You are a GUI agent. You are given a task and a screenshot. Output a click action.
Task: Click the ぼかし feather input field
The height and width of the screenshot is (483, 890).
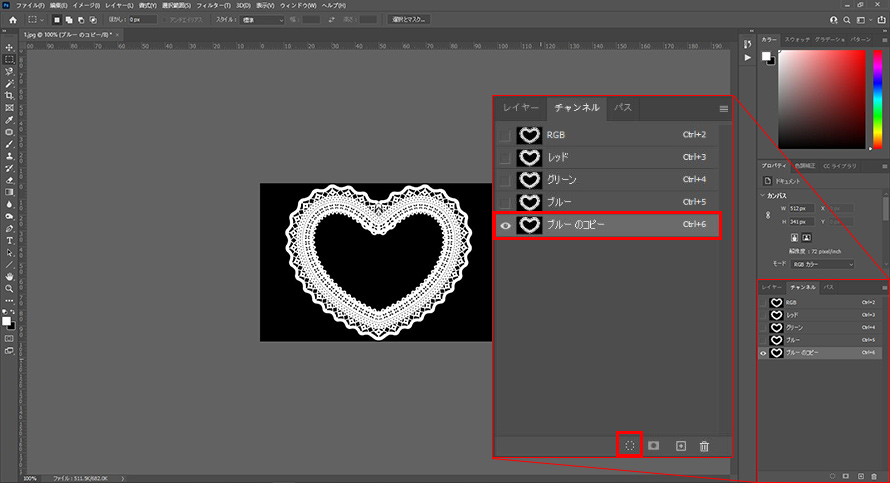click(142, 20)
